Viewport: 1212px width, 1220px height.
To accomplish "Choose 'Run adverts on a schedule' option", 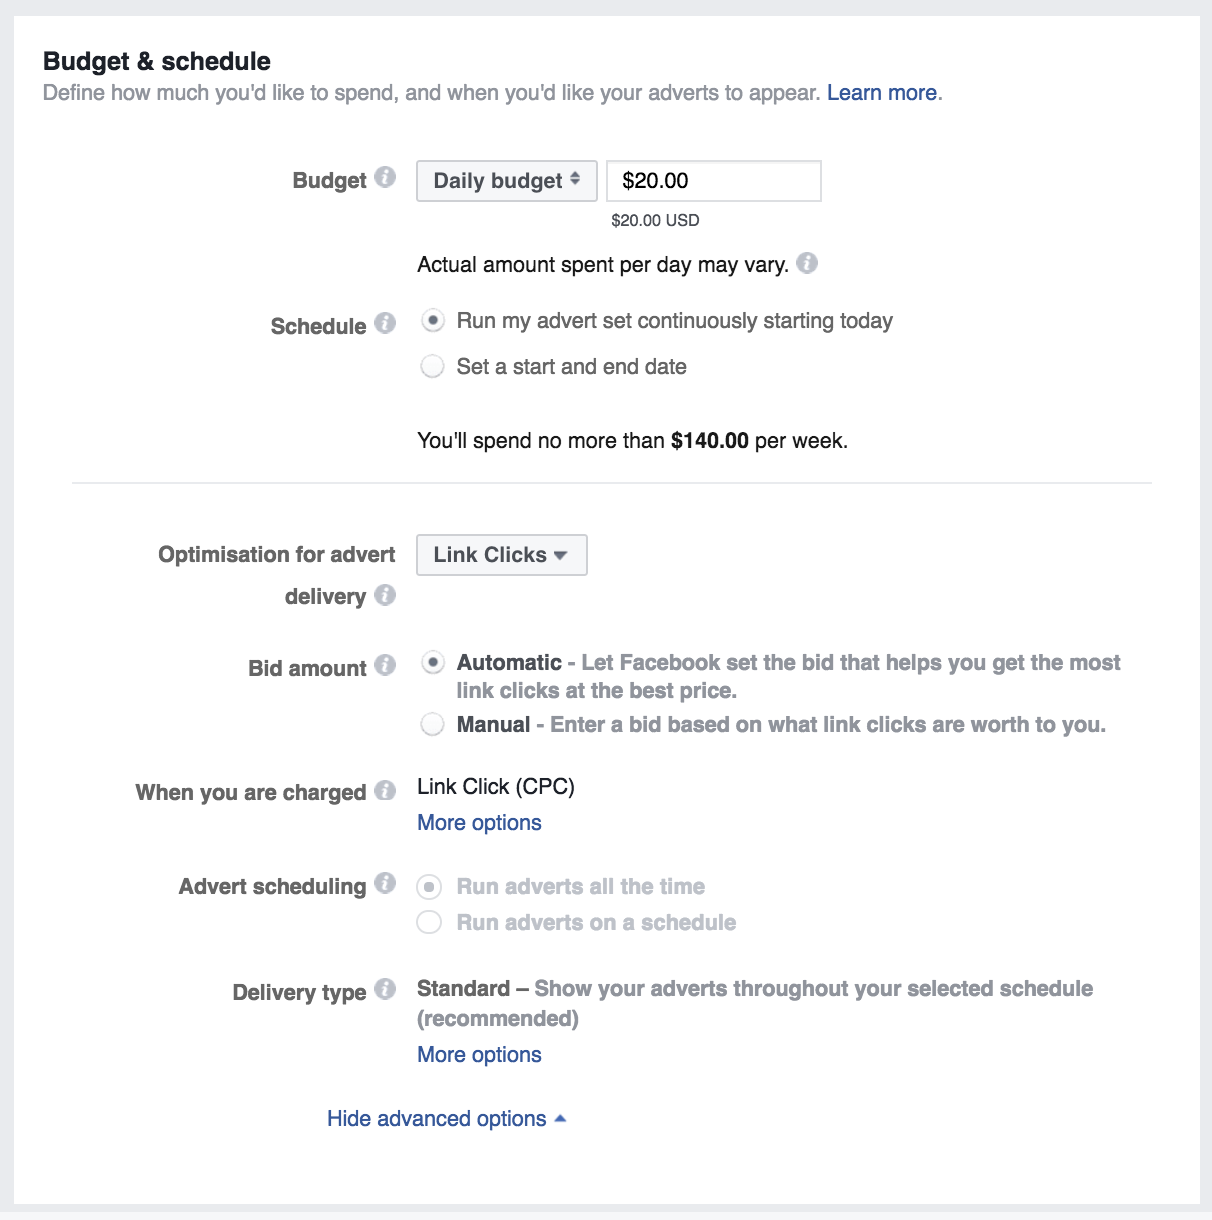I will coord(429,922).
